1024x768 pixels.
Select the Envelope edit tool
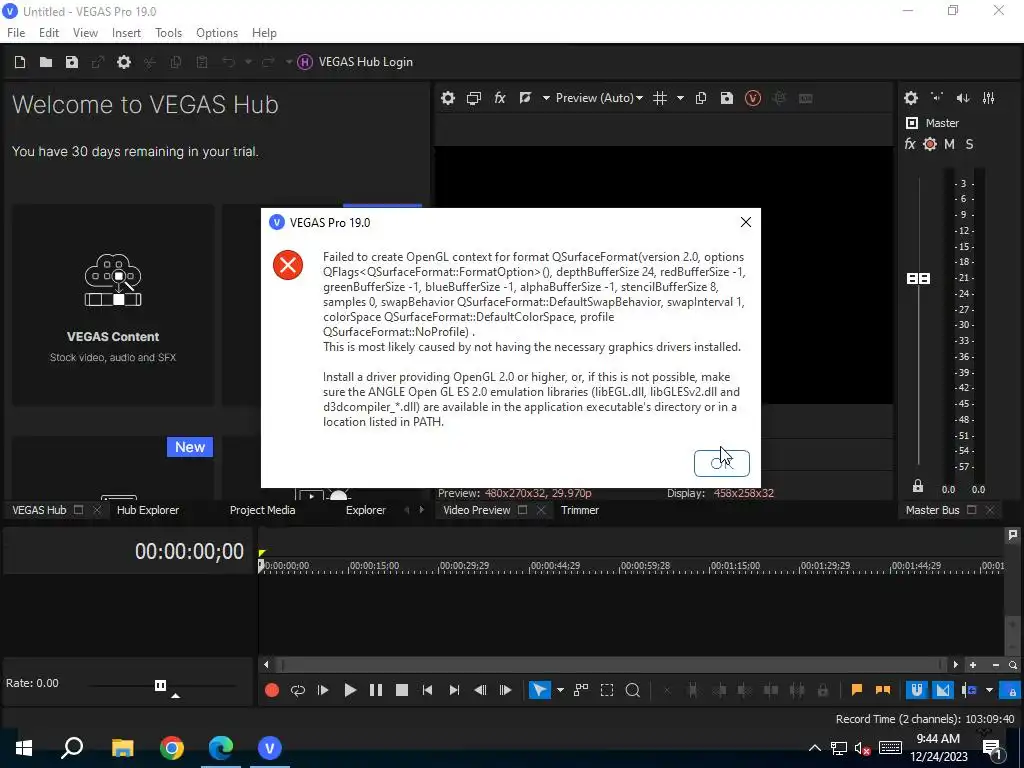tap(581, 690)
